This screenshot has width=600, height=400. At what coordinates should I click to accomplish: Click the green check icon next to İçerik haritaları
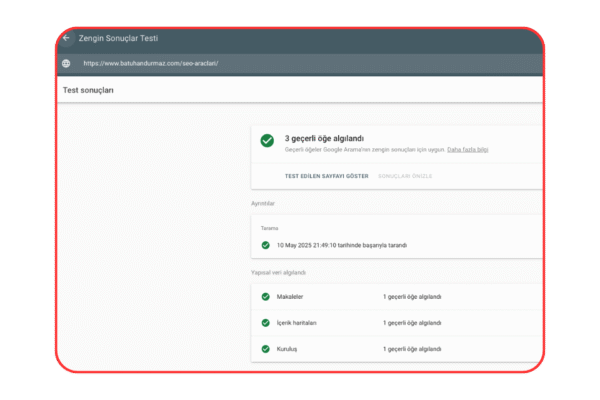(266, 323)
